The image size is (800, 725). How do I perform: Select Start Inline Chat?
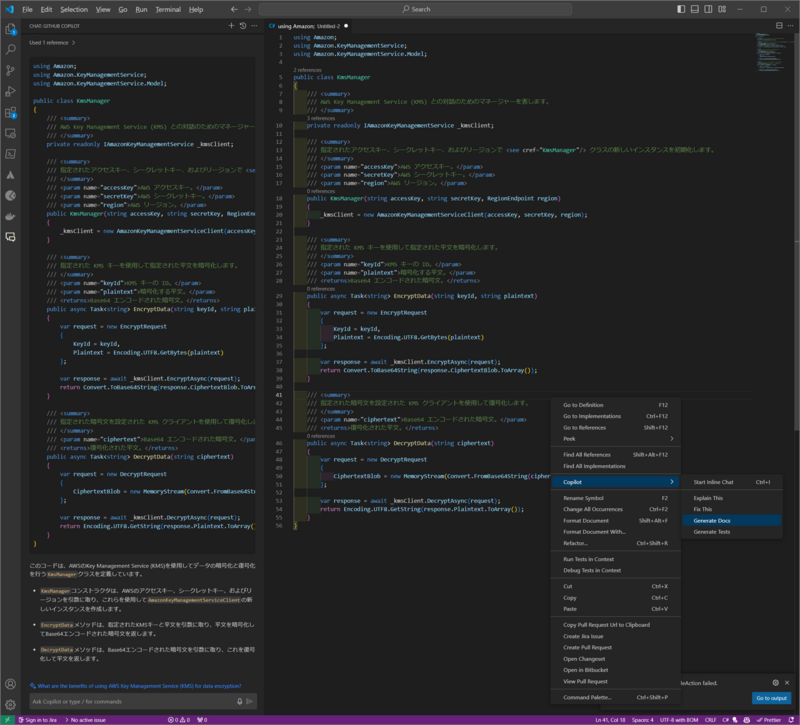pyautogui.click(x=732, y=482)
